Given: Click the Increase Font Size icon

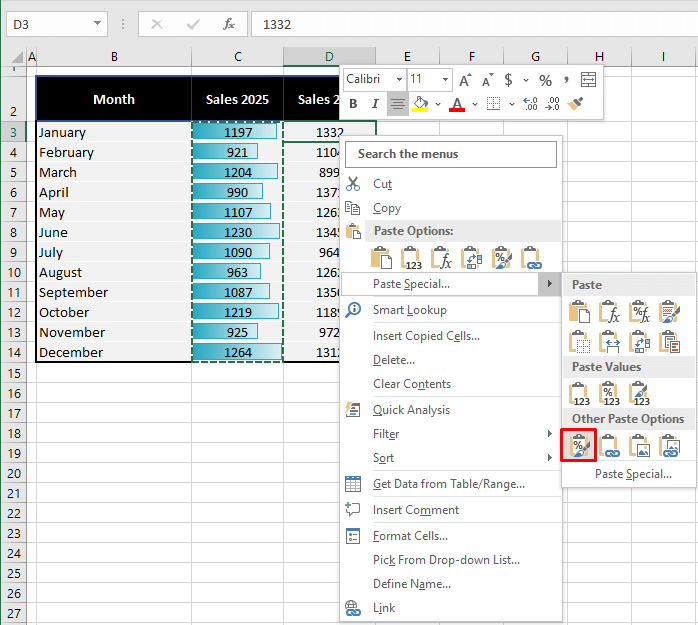Looking at the screenshot, I should pyautogui.click(x=465, y=80).
